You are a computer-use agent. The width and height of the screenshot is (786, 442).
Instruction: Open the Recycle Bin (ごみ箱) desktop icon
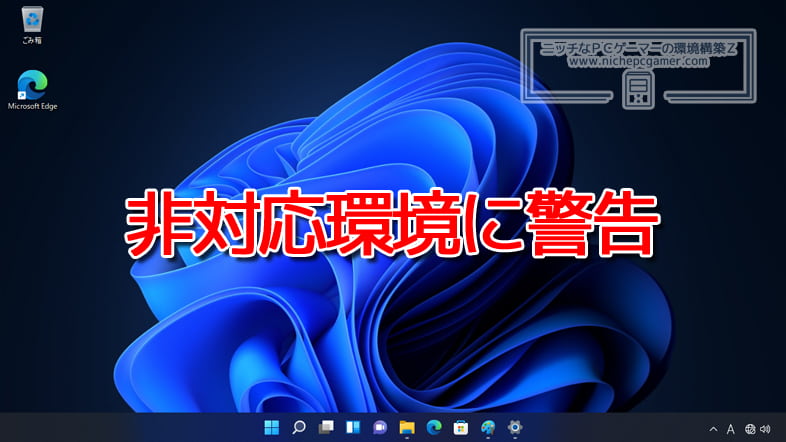(32, 20)
